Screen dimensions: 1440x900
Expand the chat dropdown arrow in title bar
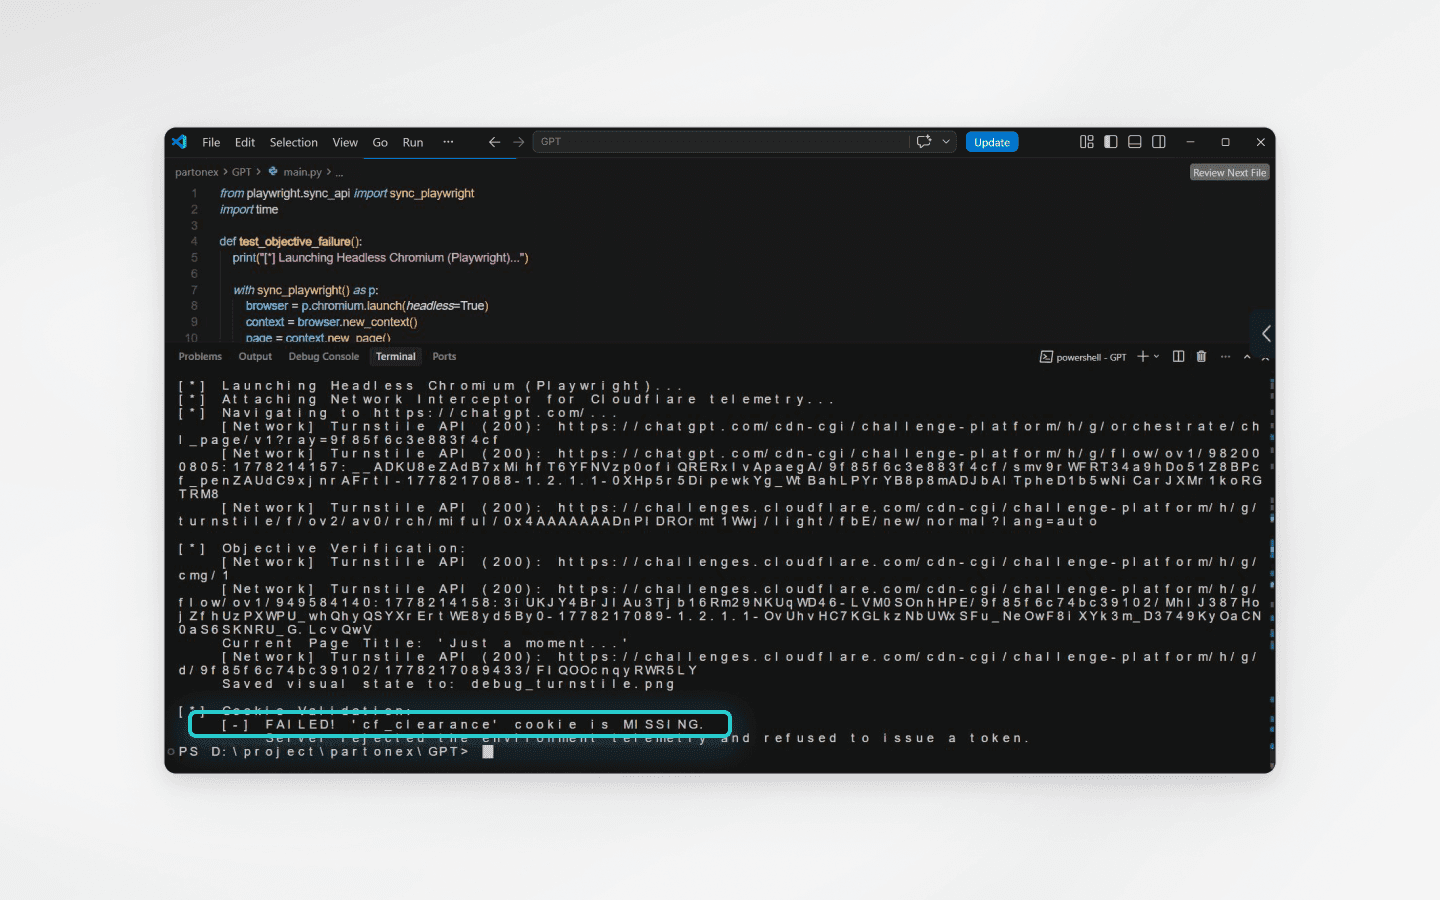pyautogui.click(x=946, y=142)
